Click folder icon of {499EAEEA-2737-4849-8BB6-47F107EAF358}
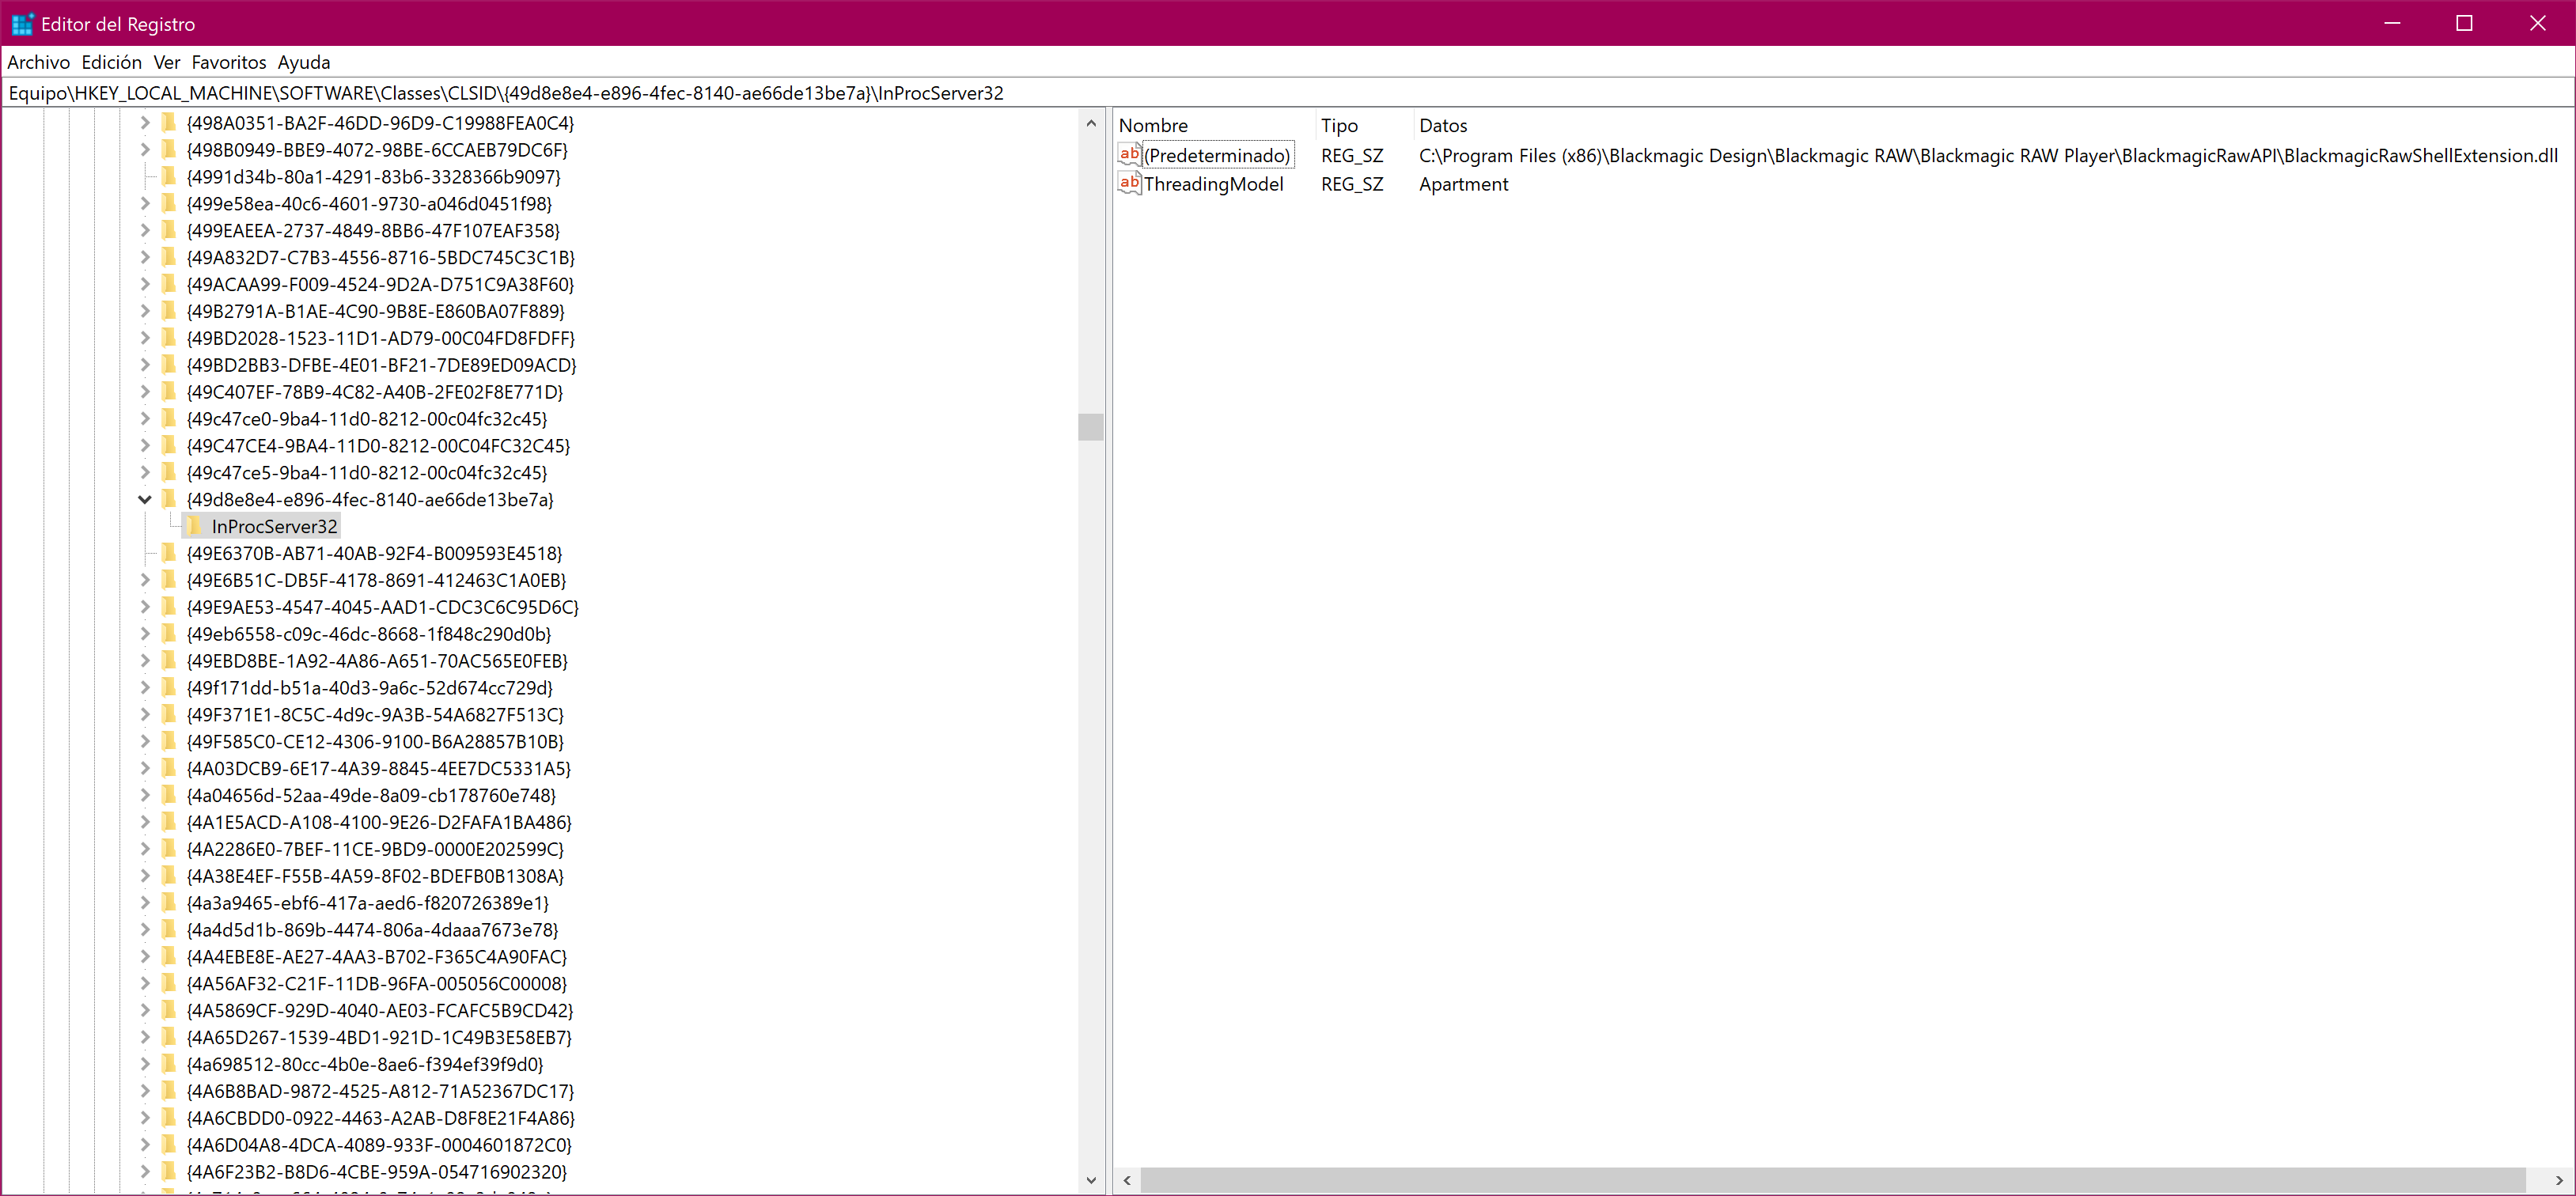 169,230
